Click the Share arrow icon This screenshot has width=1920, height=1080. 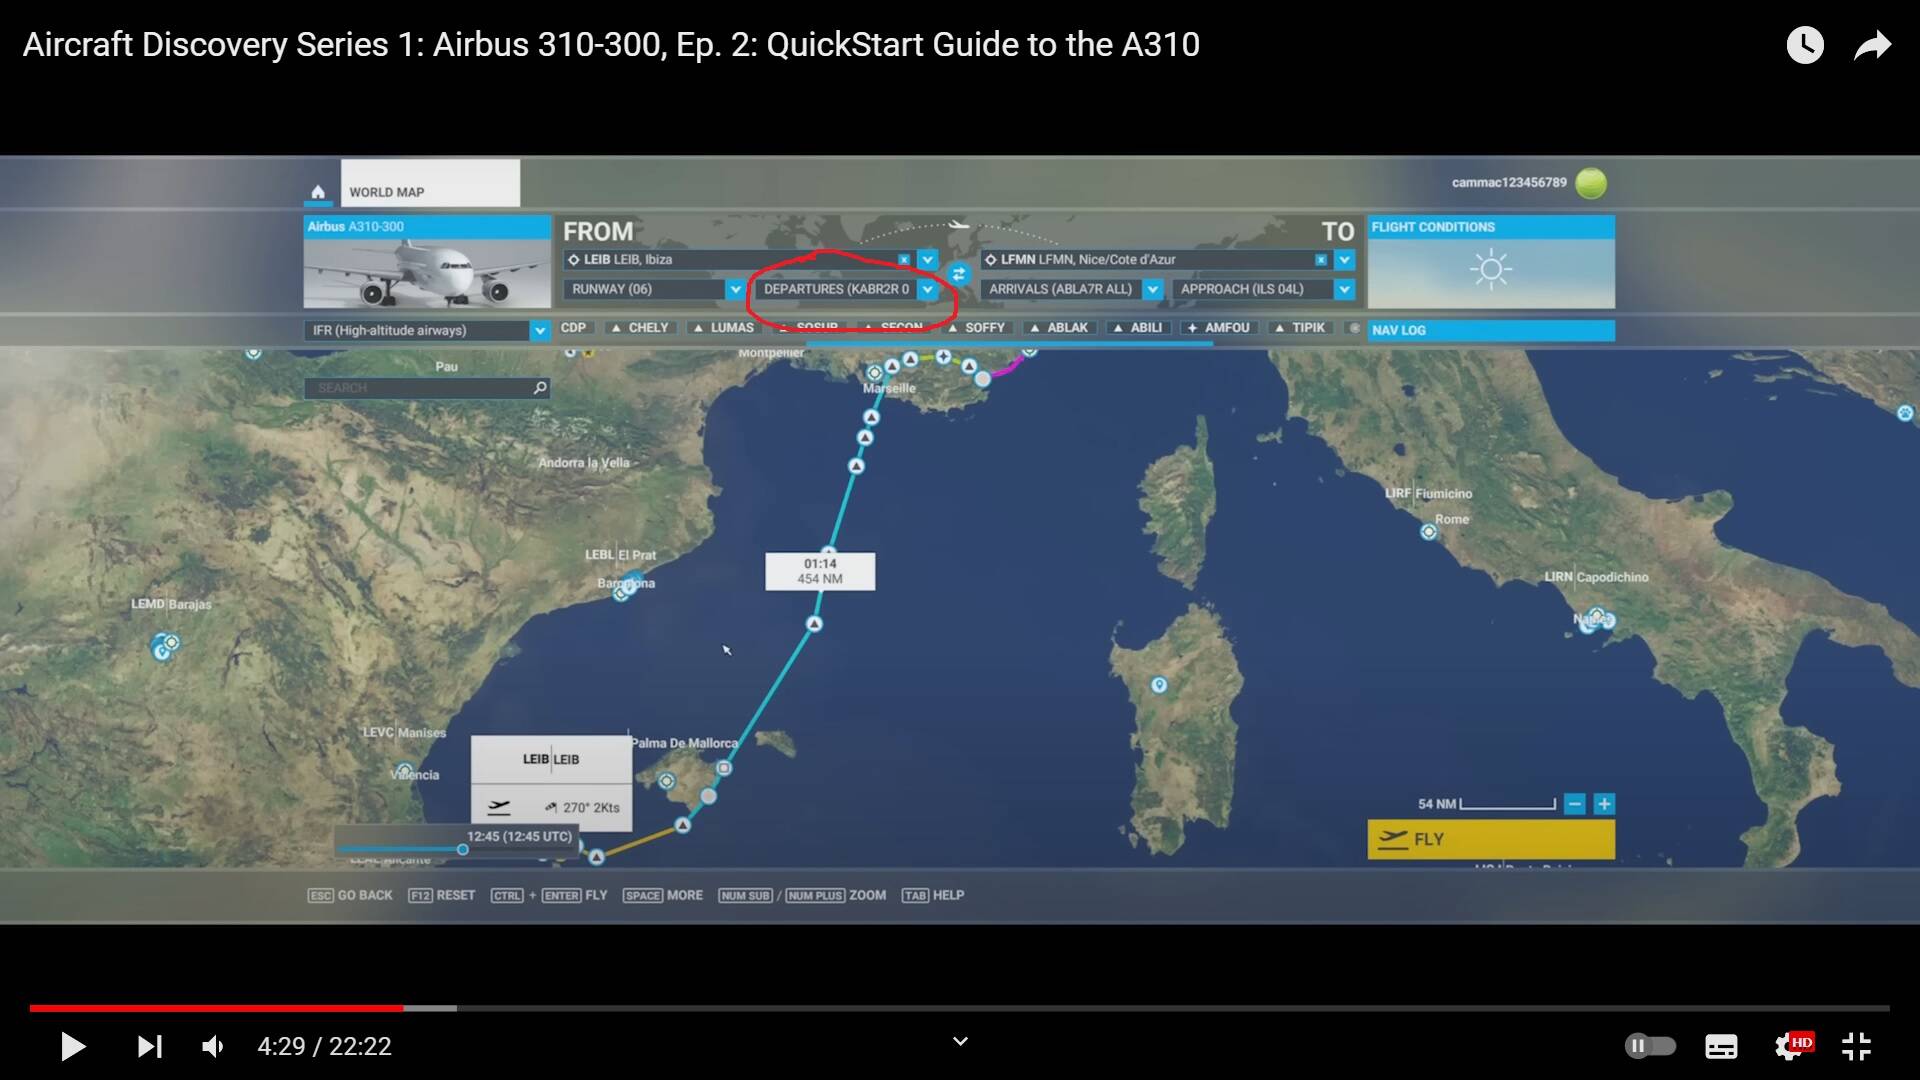point(1872,44)
